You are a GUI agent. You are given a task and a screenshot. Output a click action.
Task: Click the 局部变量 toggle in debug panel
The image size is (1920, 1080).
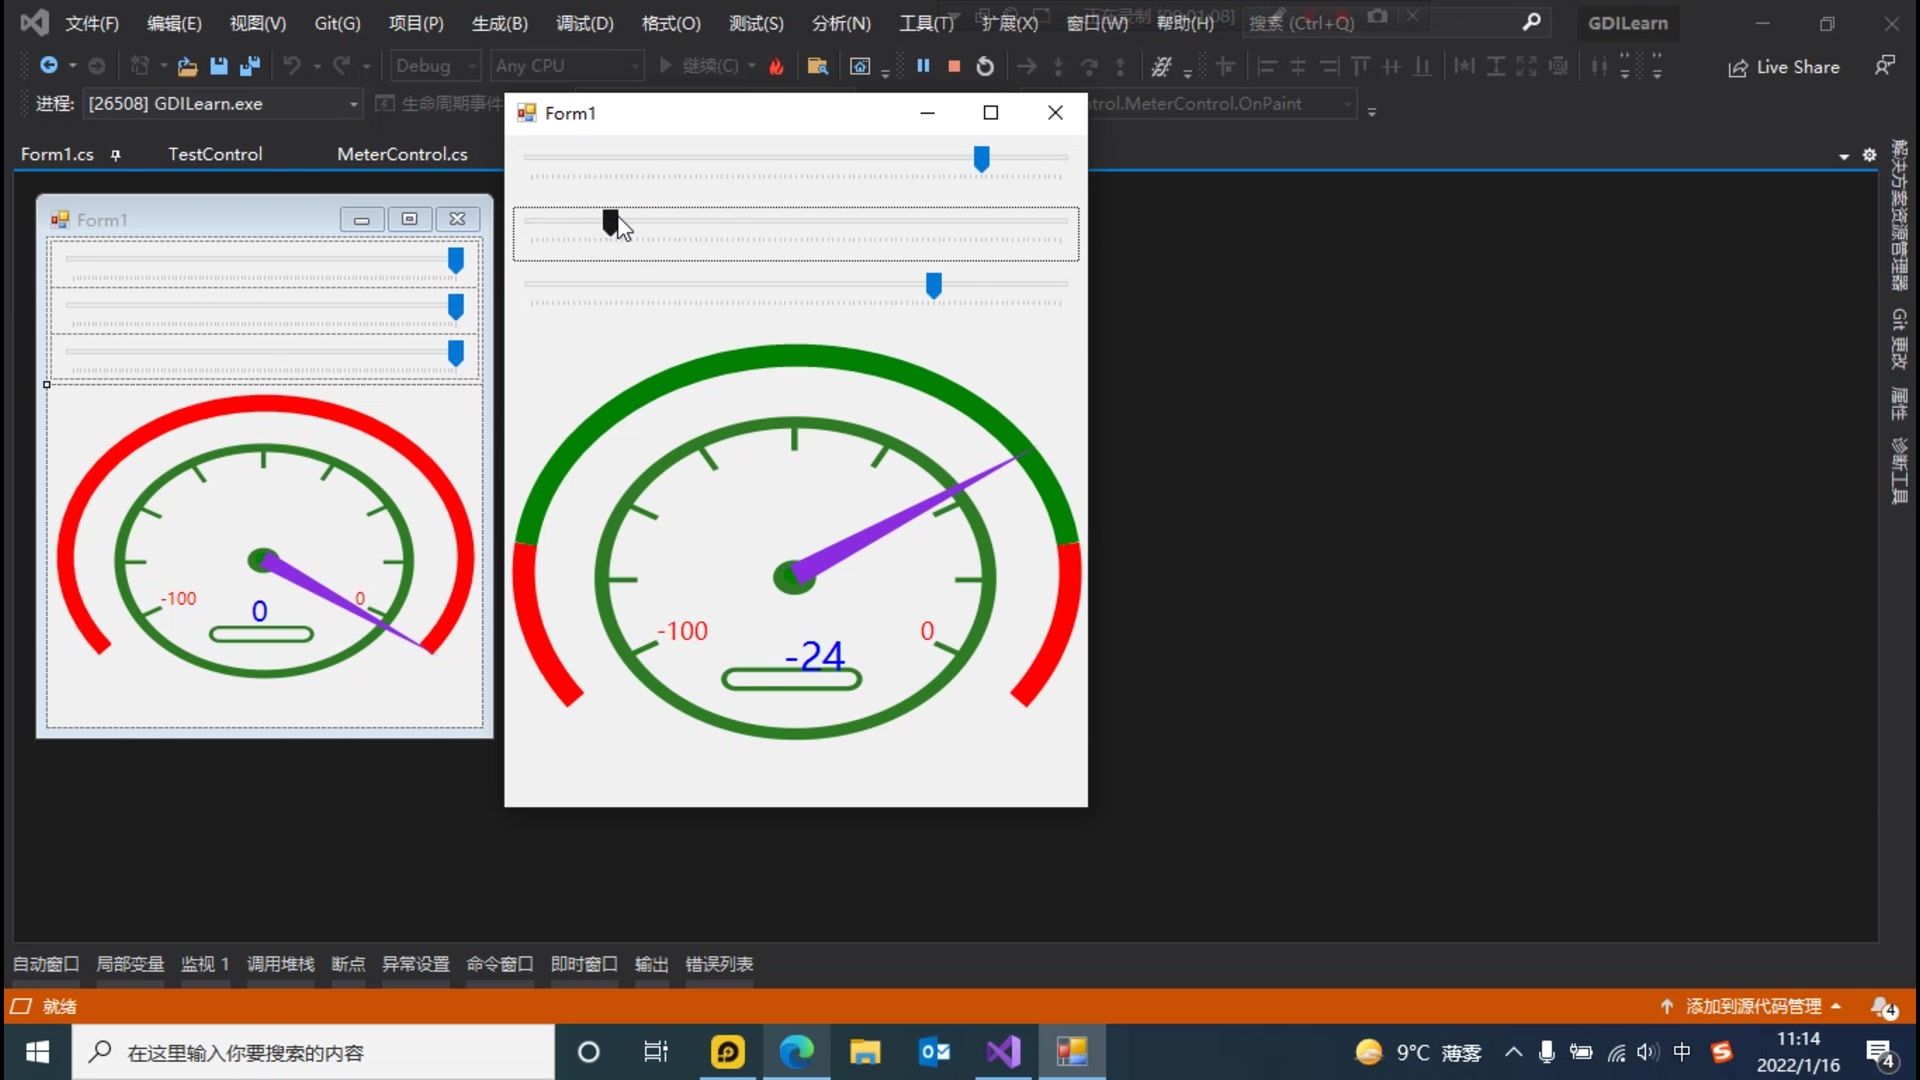pyautogui.click(x=129, y=964)
